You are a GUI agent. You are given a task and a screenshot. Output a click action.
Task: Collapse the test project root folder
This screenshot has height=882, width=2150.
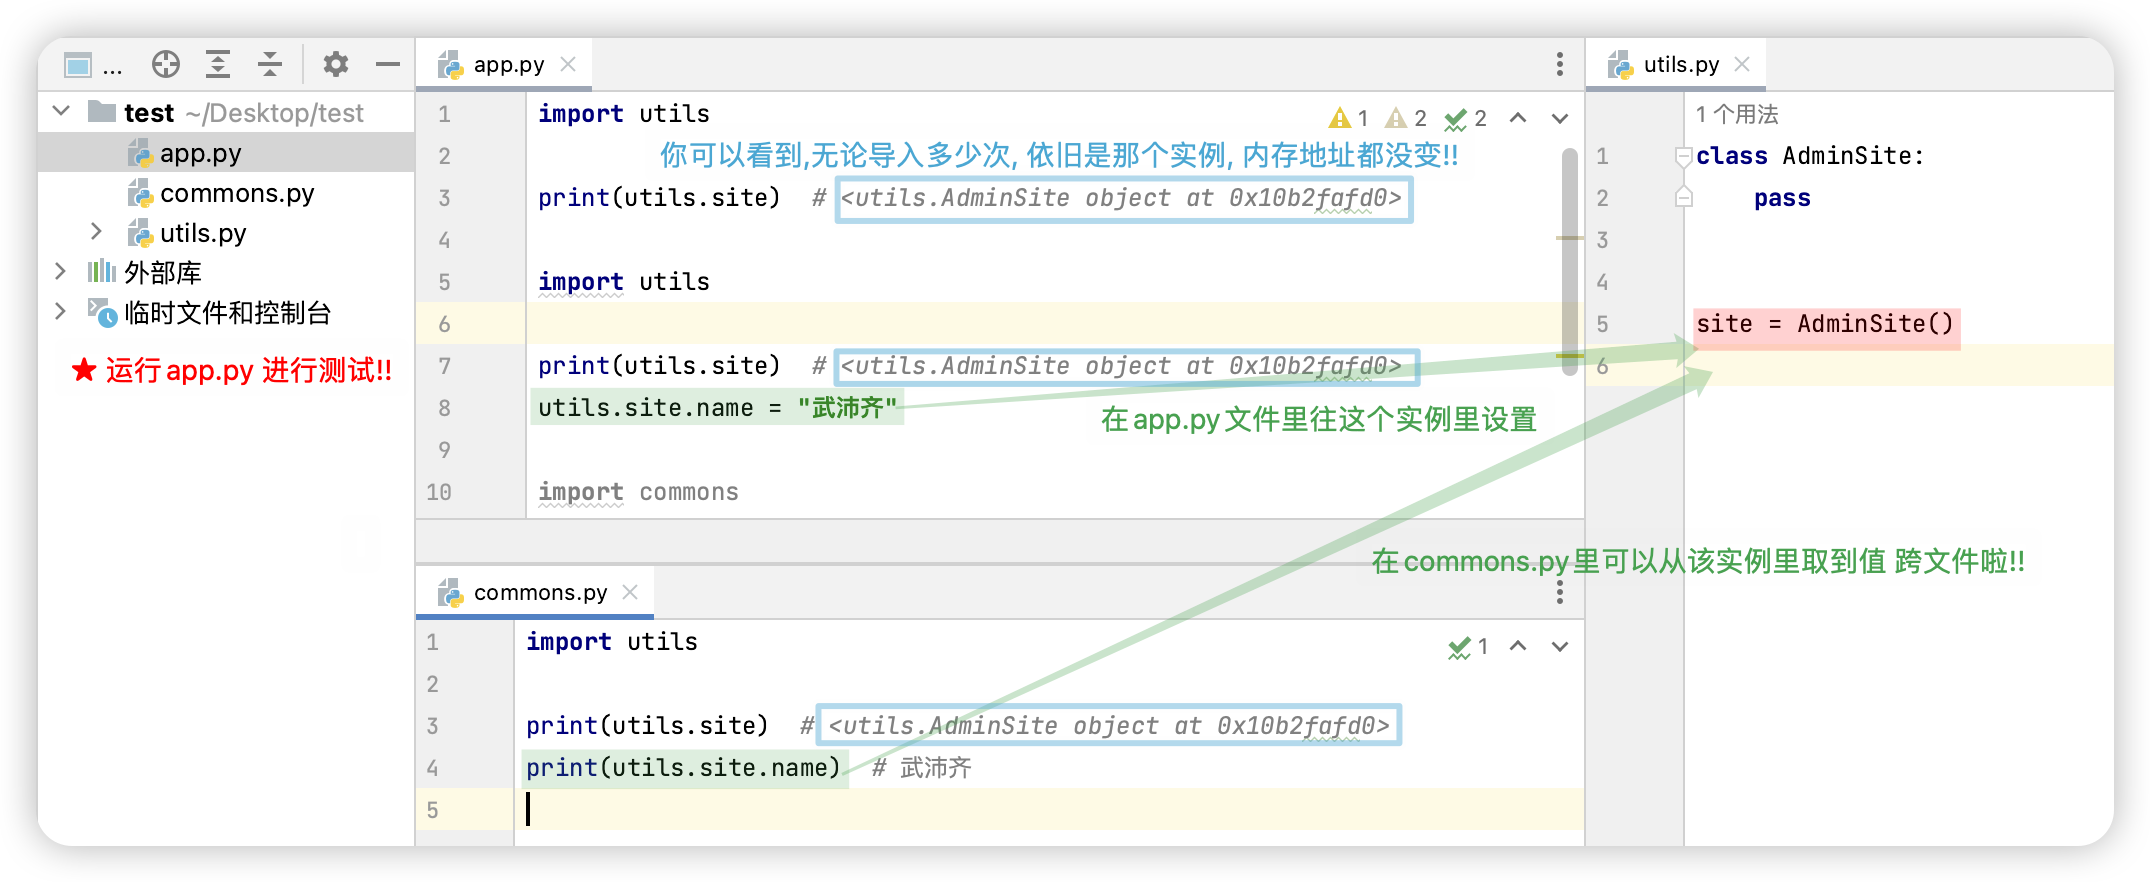tap(61, 111)
